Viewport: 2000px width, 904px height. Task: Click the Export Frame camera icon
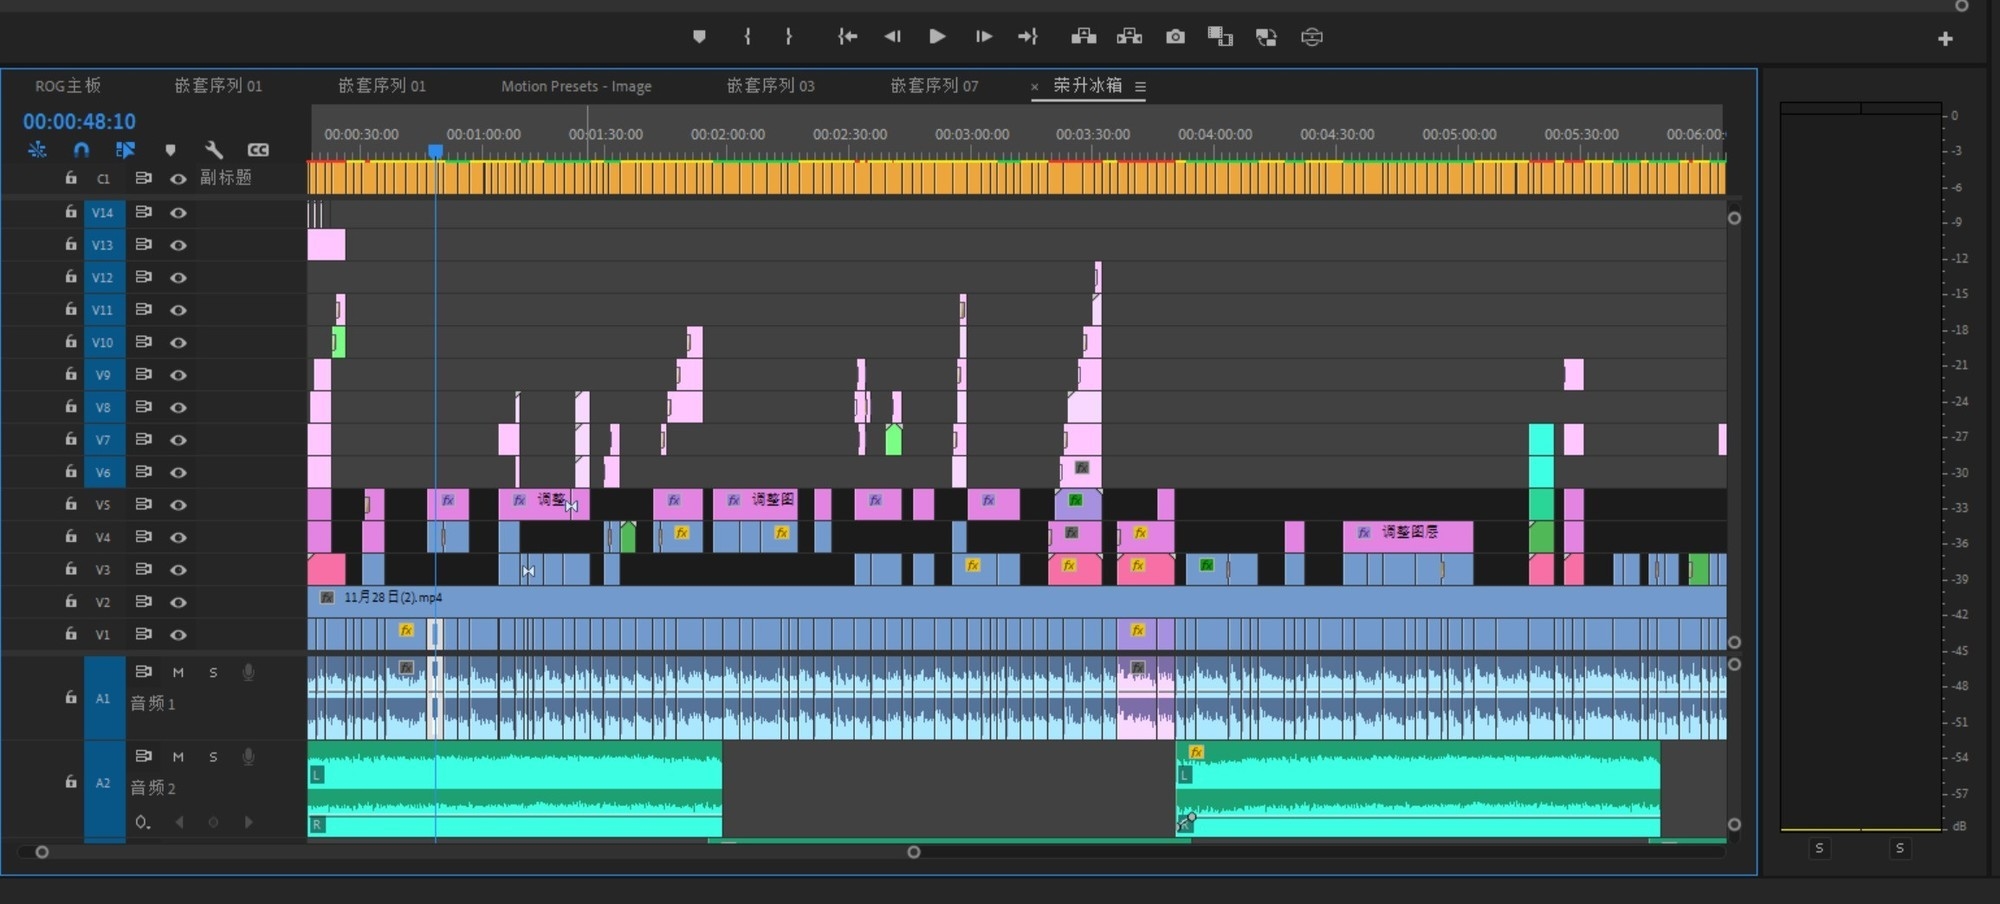1175,37
